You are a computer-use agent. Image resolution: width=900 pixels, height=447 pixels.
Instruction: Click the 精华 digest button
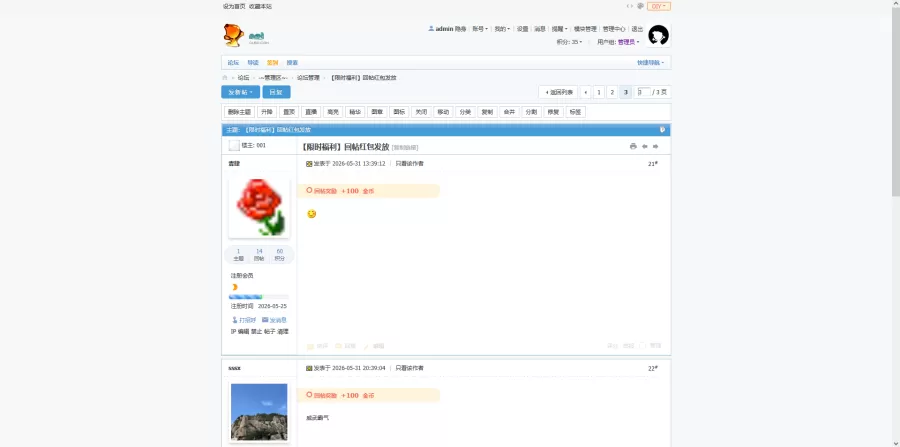[355, 112]
